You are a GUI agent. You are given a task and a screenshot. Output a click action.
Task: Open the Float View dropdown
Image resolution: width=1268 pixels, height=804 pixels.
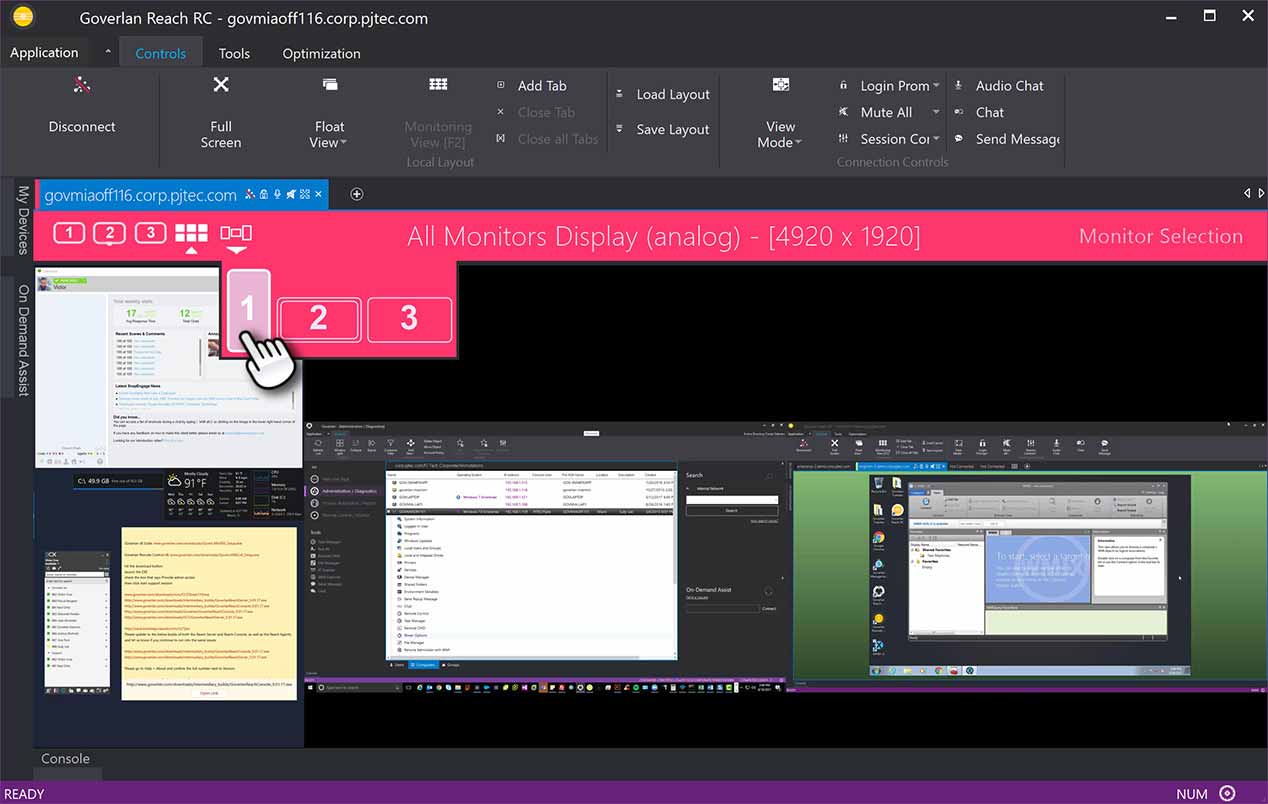click(x=329, y=112)
